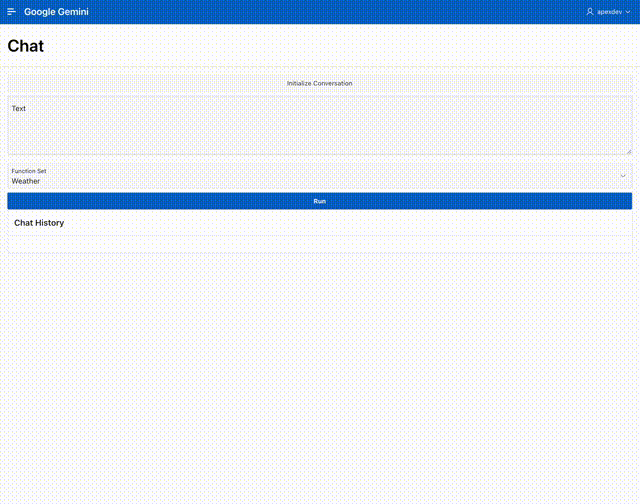Viewport: 640px width, 504px height.
Task: Click the Function Set chevron arrow
Action: click(623, 176)
